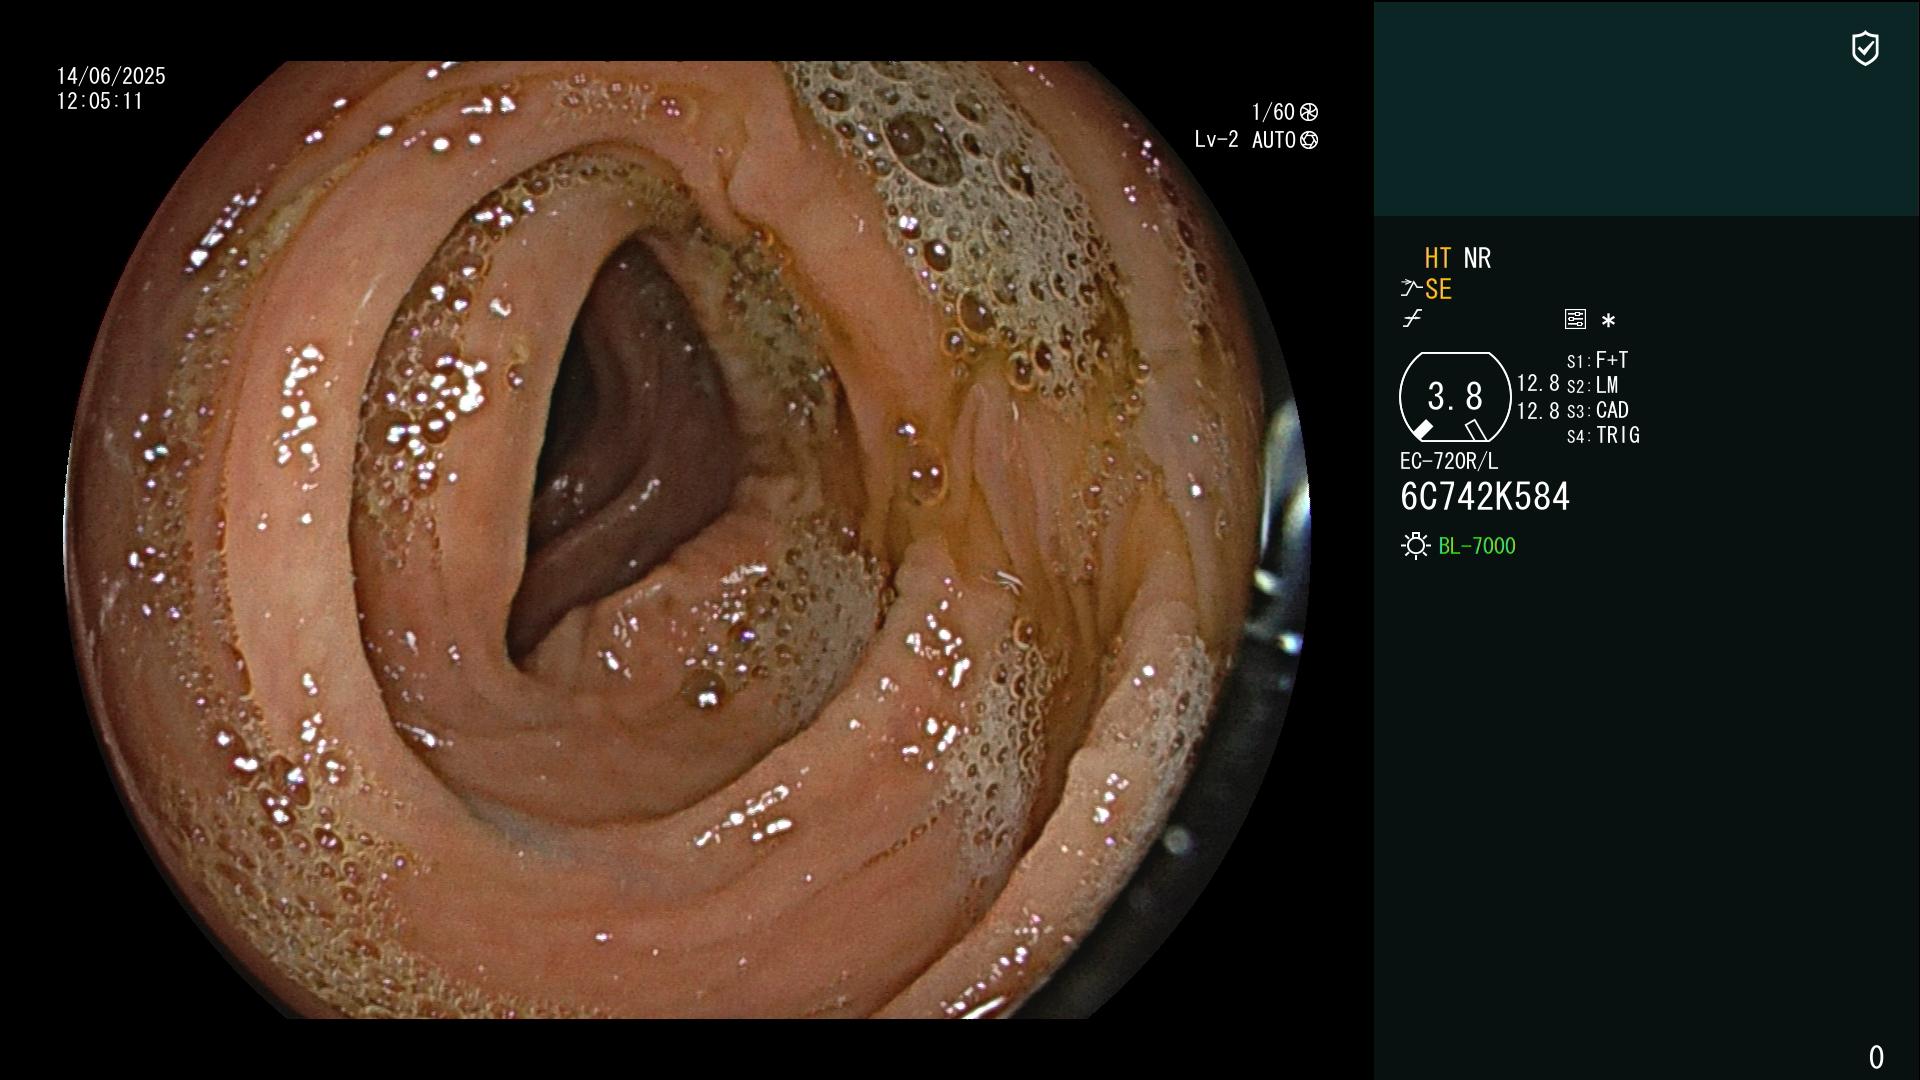Click the green BL-7000 light source label
The image size is (1920, 1080).
point(1477,546)
